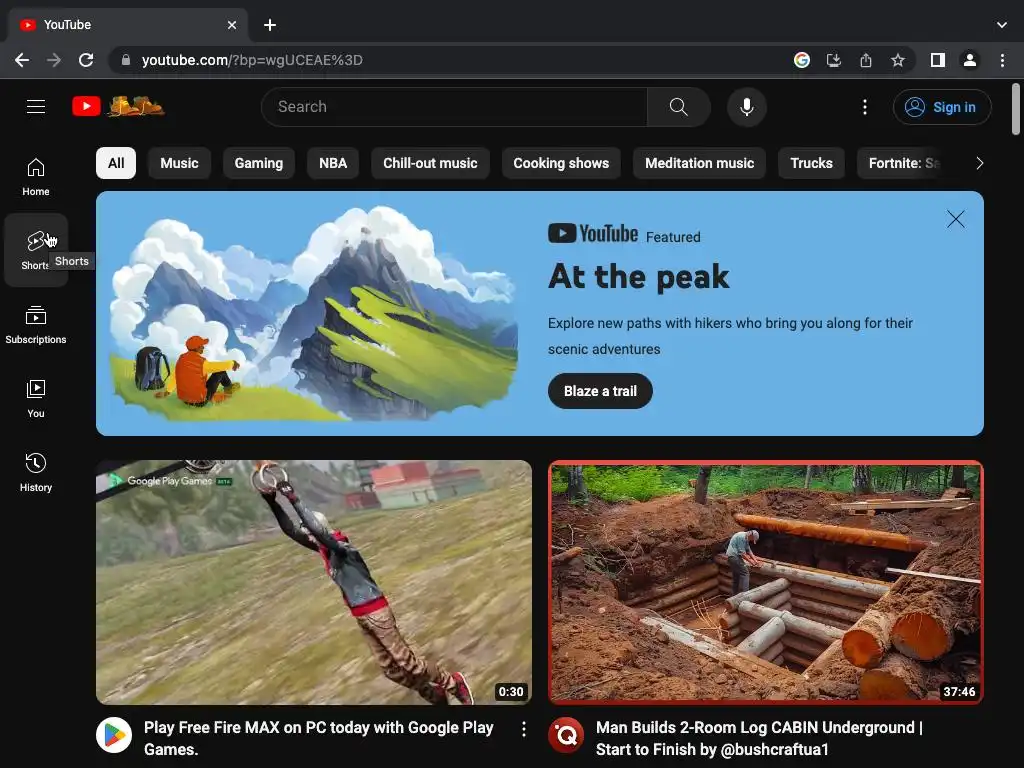The height and width of the screenshot is (768, 1024).
Task: Filter by Trucks chip
Action: click(x=811, y=163)
